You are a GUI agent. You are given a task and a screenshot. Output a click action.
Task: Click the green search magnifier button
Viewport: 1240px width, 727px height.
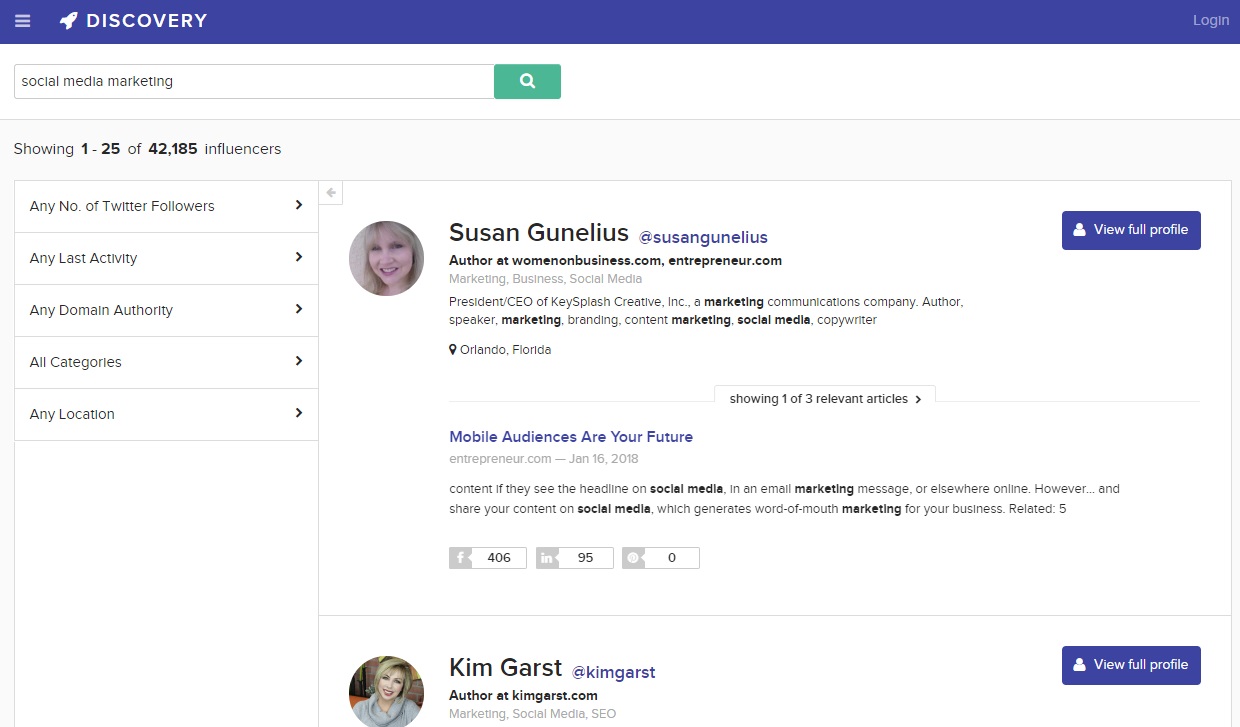tap(527, 82)
